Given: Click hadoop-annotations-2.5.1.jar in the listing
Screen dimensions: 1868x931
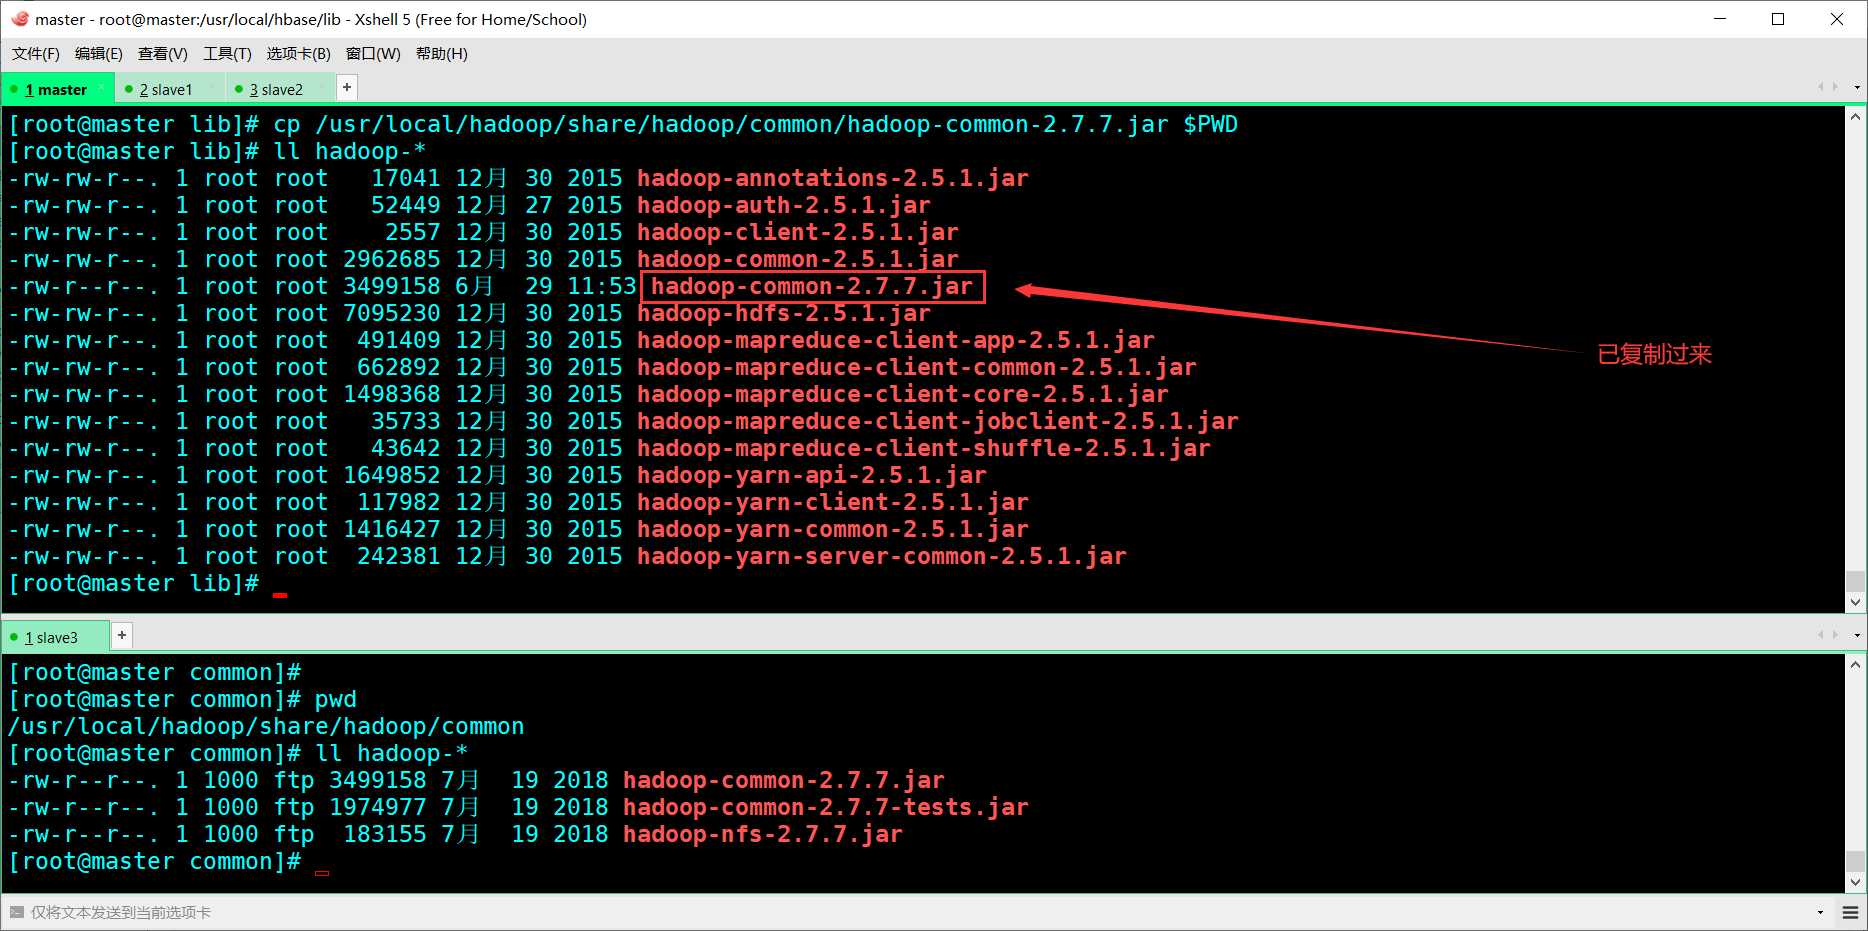Looking at the screenshot, I should click(833, 178).
